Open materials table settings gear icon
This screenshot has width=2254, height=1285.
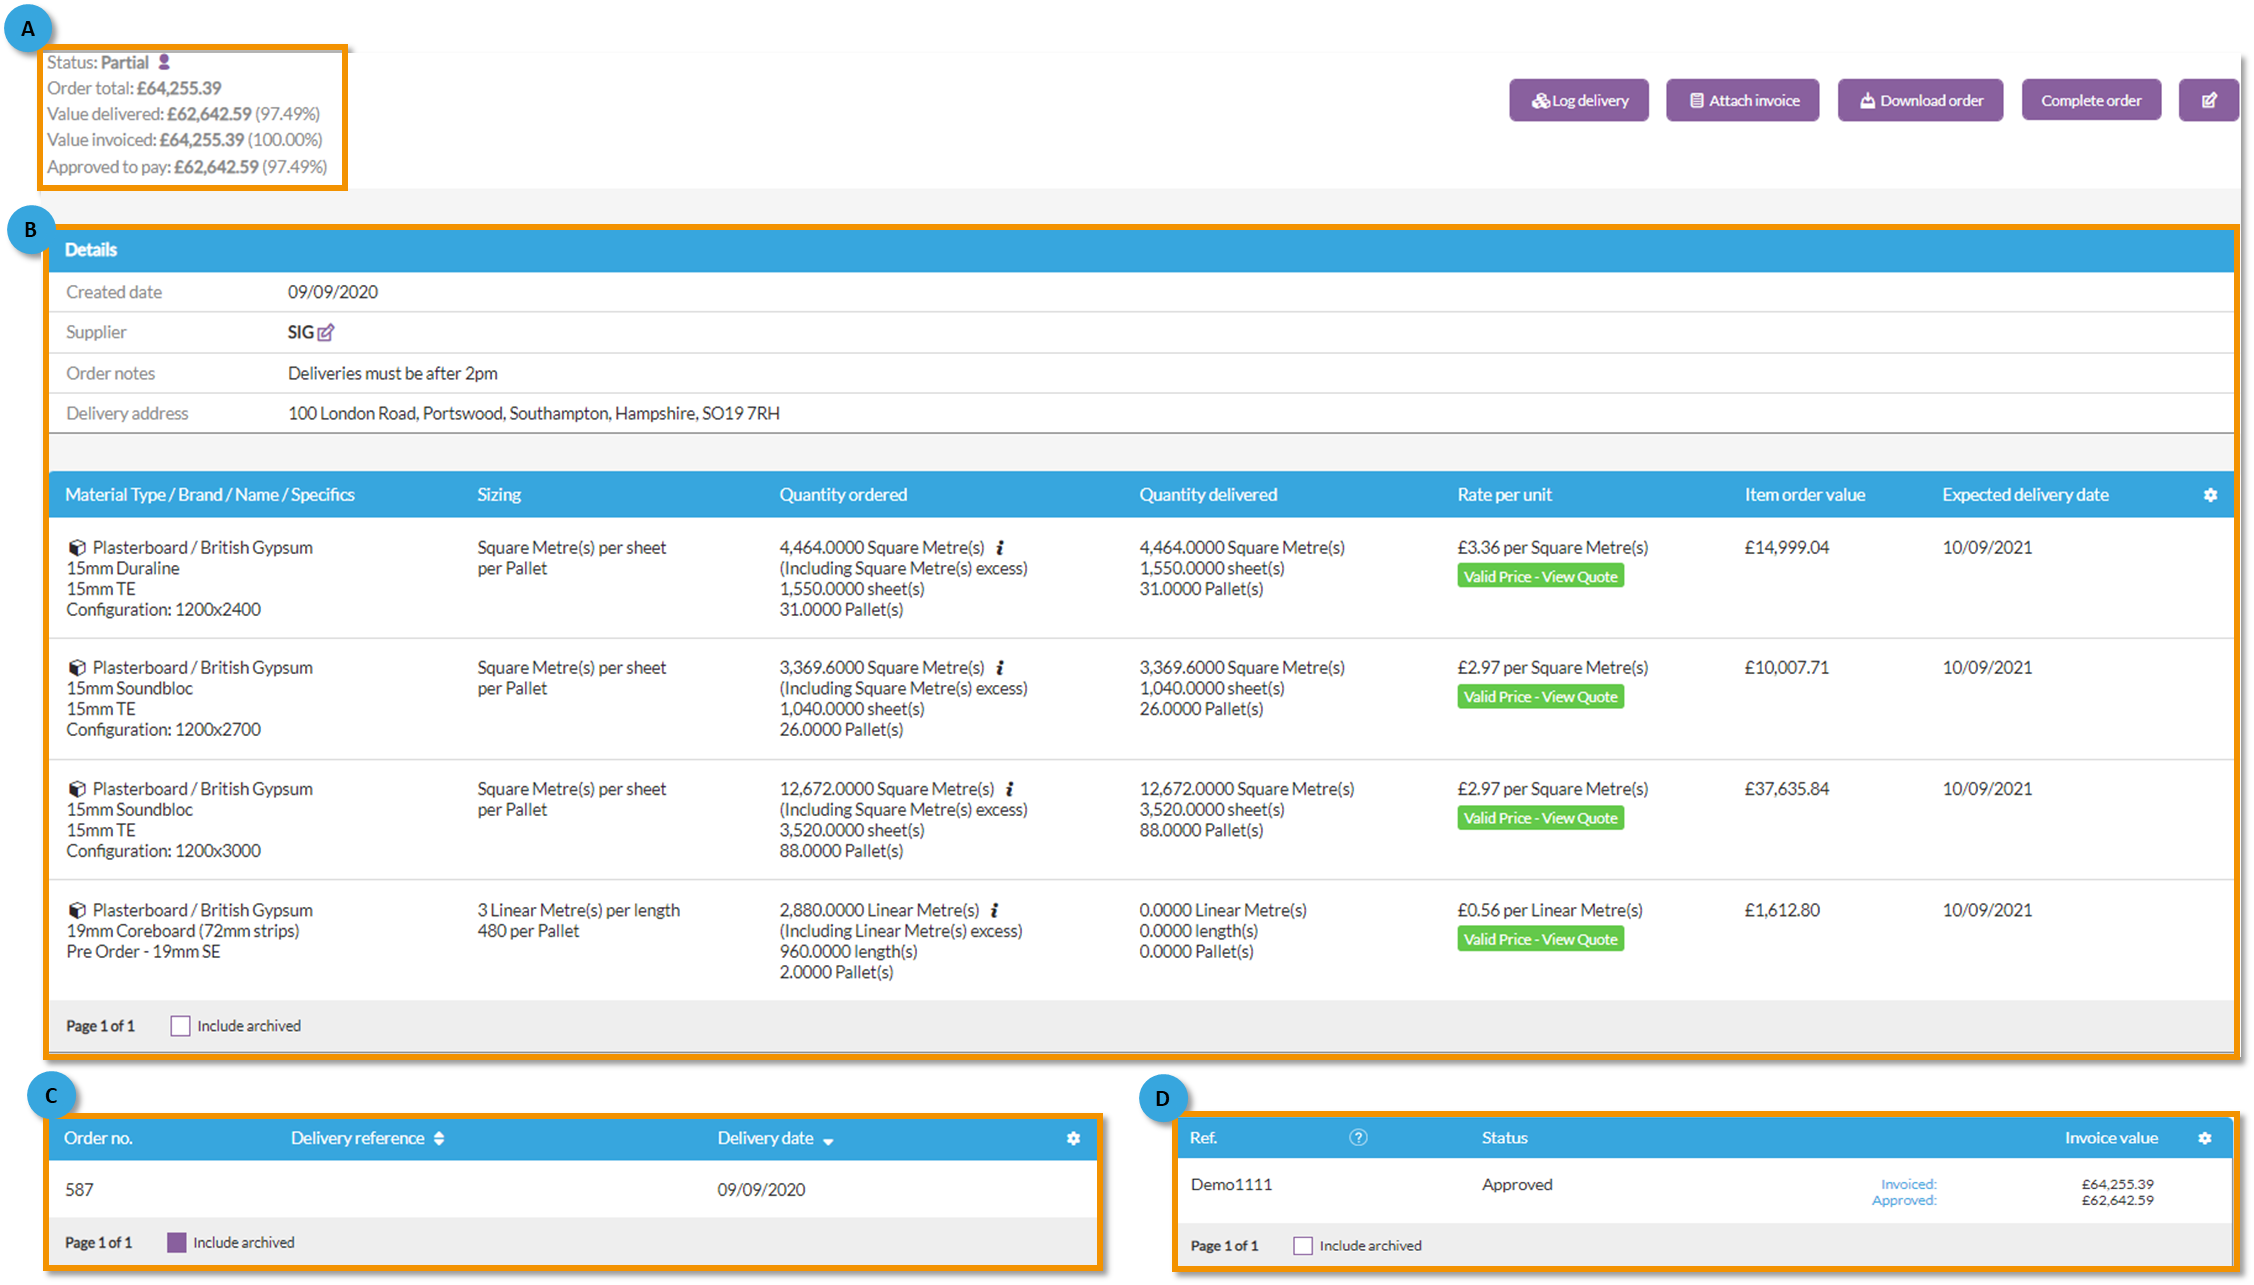tap(2210, 495)
